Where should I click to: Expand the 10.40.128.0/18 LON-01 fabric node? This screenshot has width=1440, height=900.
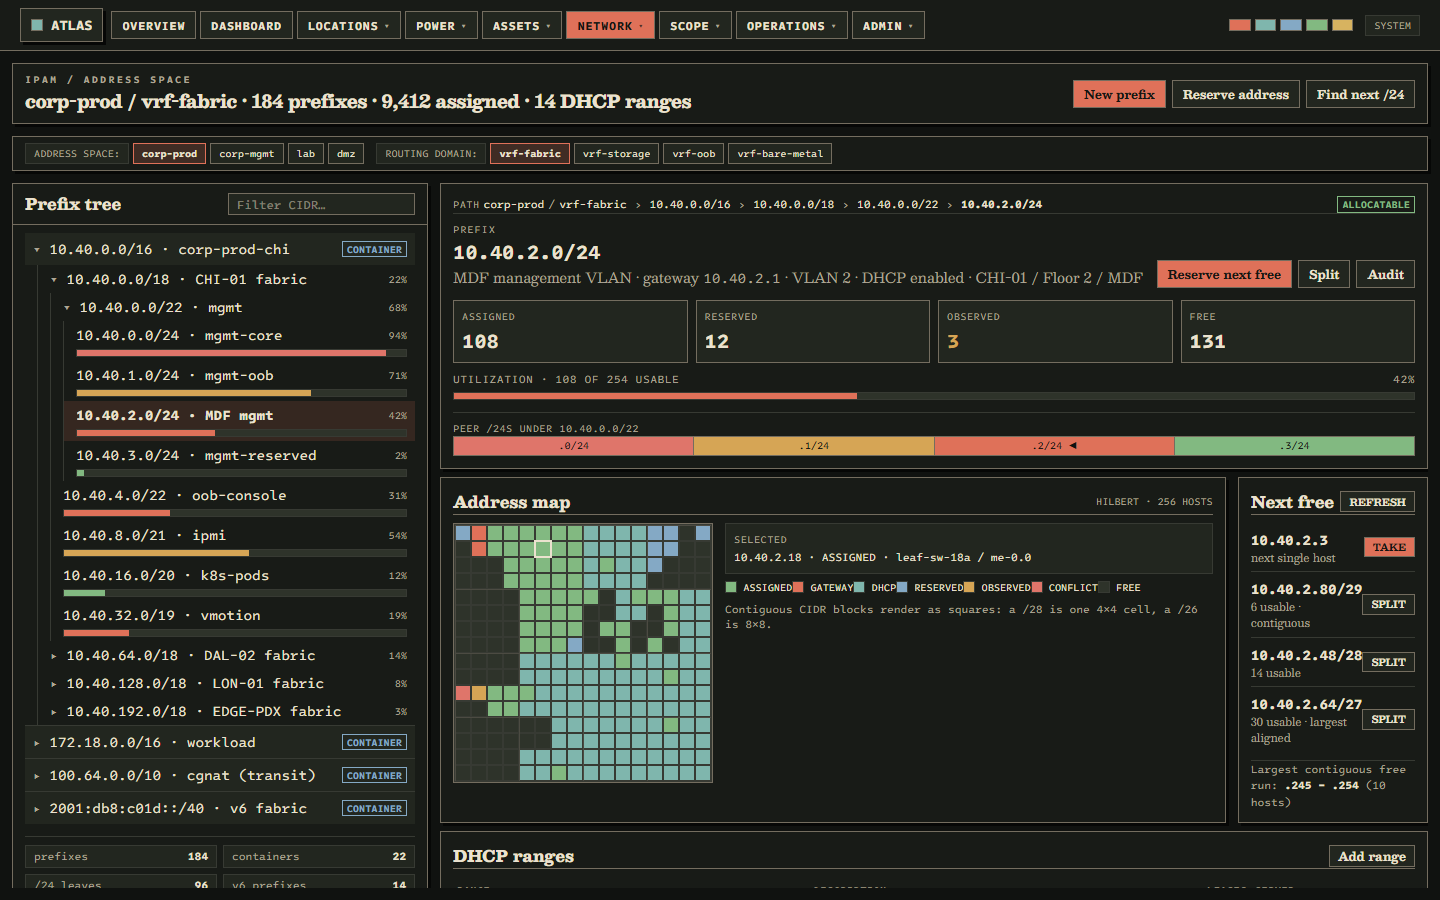point(54,684)
